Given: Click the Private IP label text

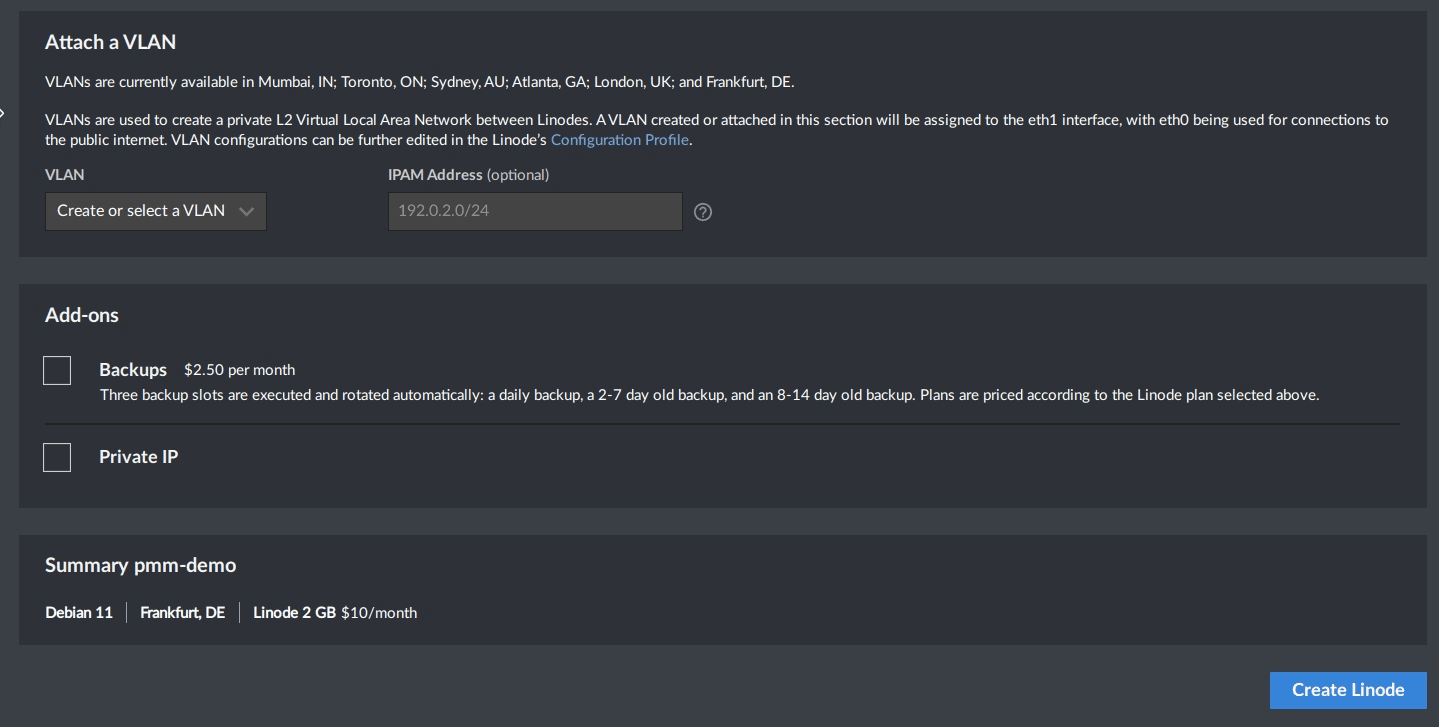Looking at the screenshot, I should pos(138,457).
